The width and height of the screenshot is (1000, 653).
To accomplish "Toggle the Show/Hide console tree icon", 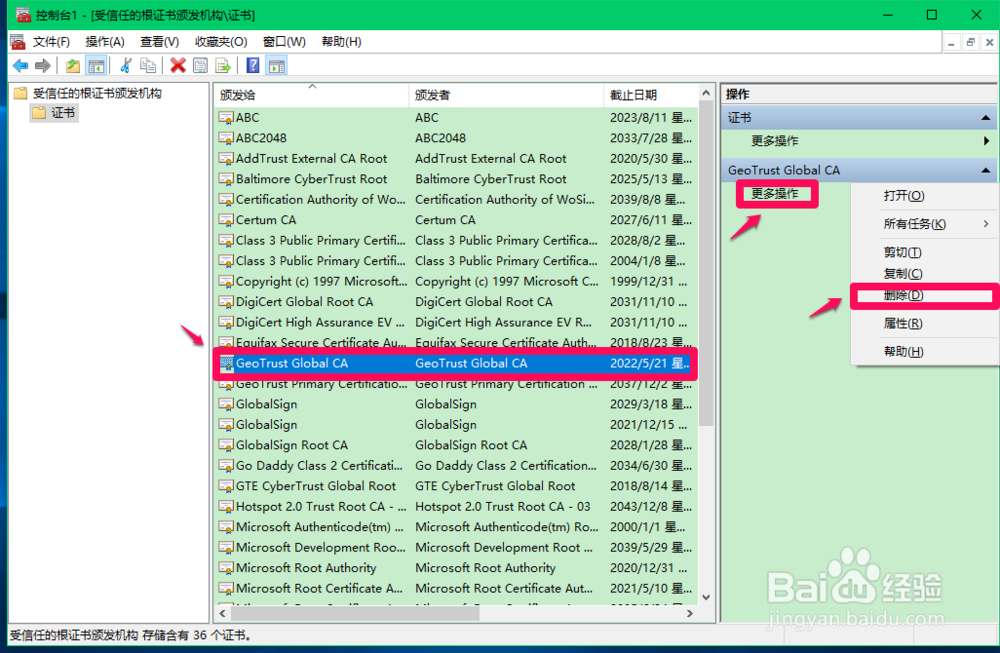I will 96,66.
